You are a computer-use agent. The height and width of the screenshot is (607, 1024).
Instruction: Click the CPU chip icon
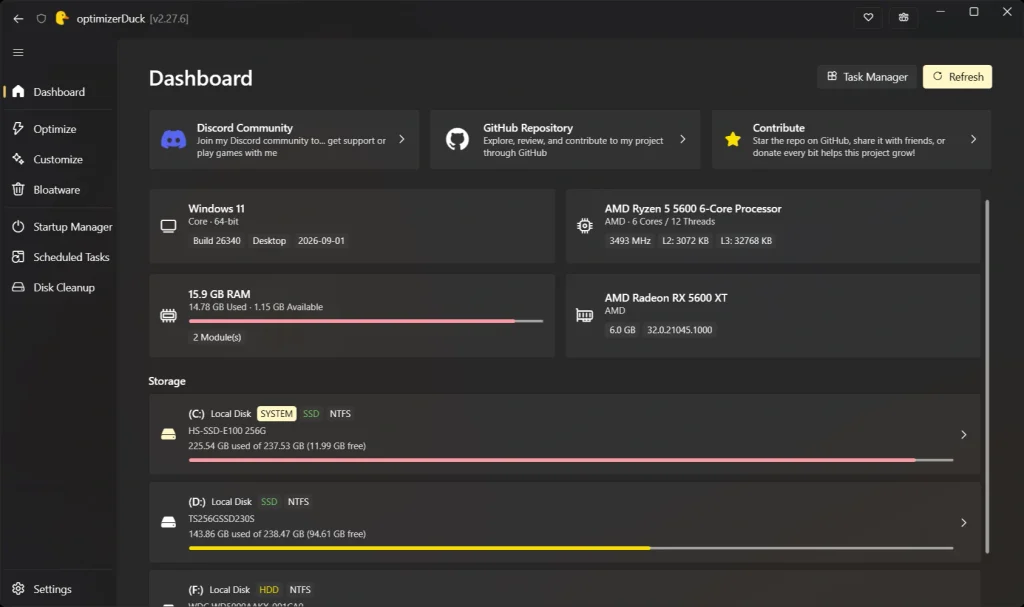pos(584,226)
